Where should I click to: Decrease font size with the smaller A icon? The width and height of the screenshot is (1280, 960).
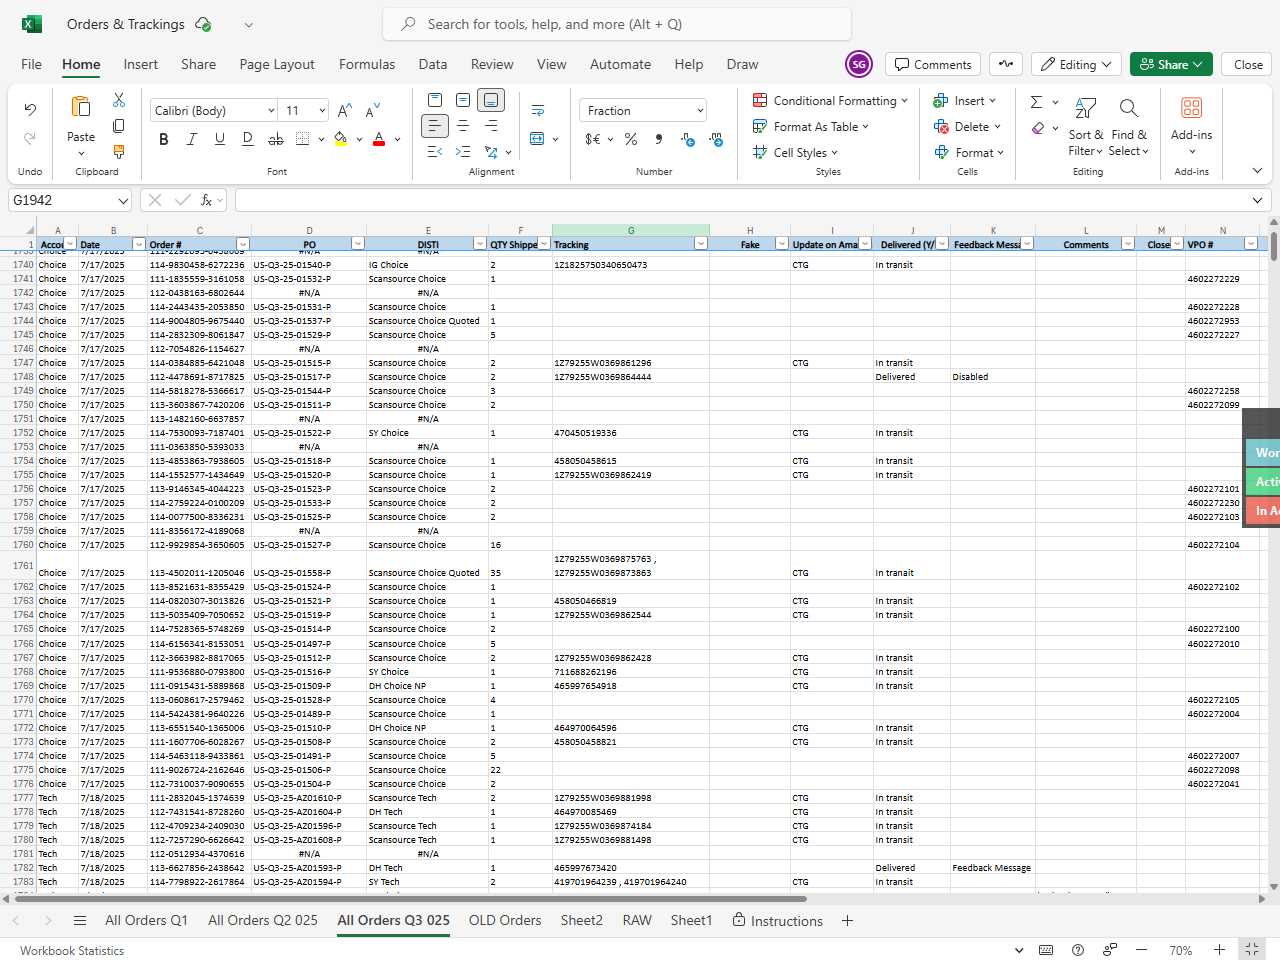click(x=372, y=110)
